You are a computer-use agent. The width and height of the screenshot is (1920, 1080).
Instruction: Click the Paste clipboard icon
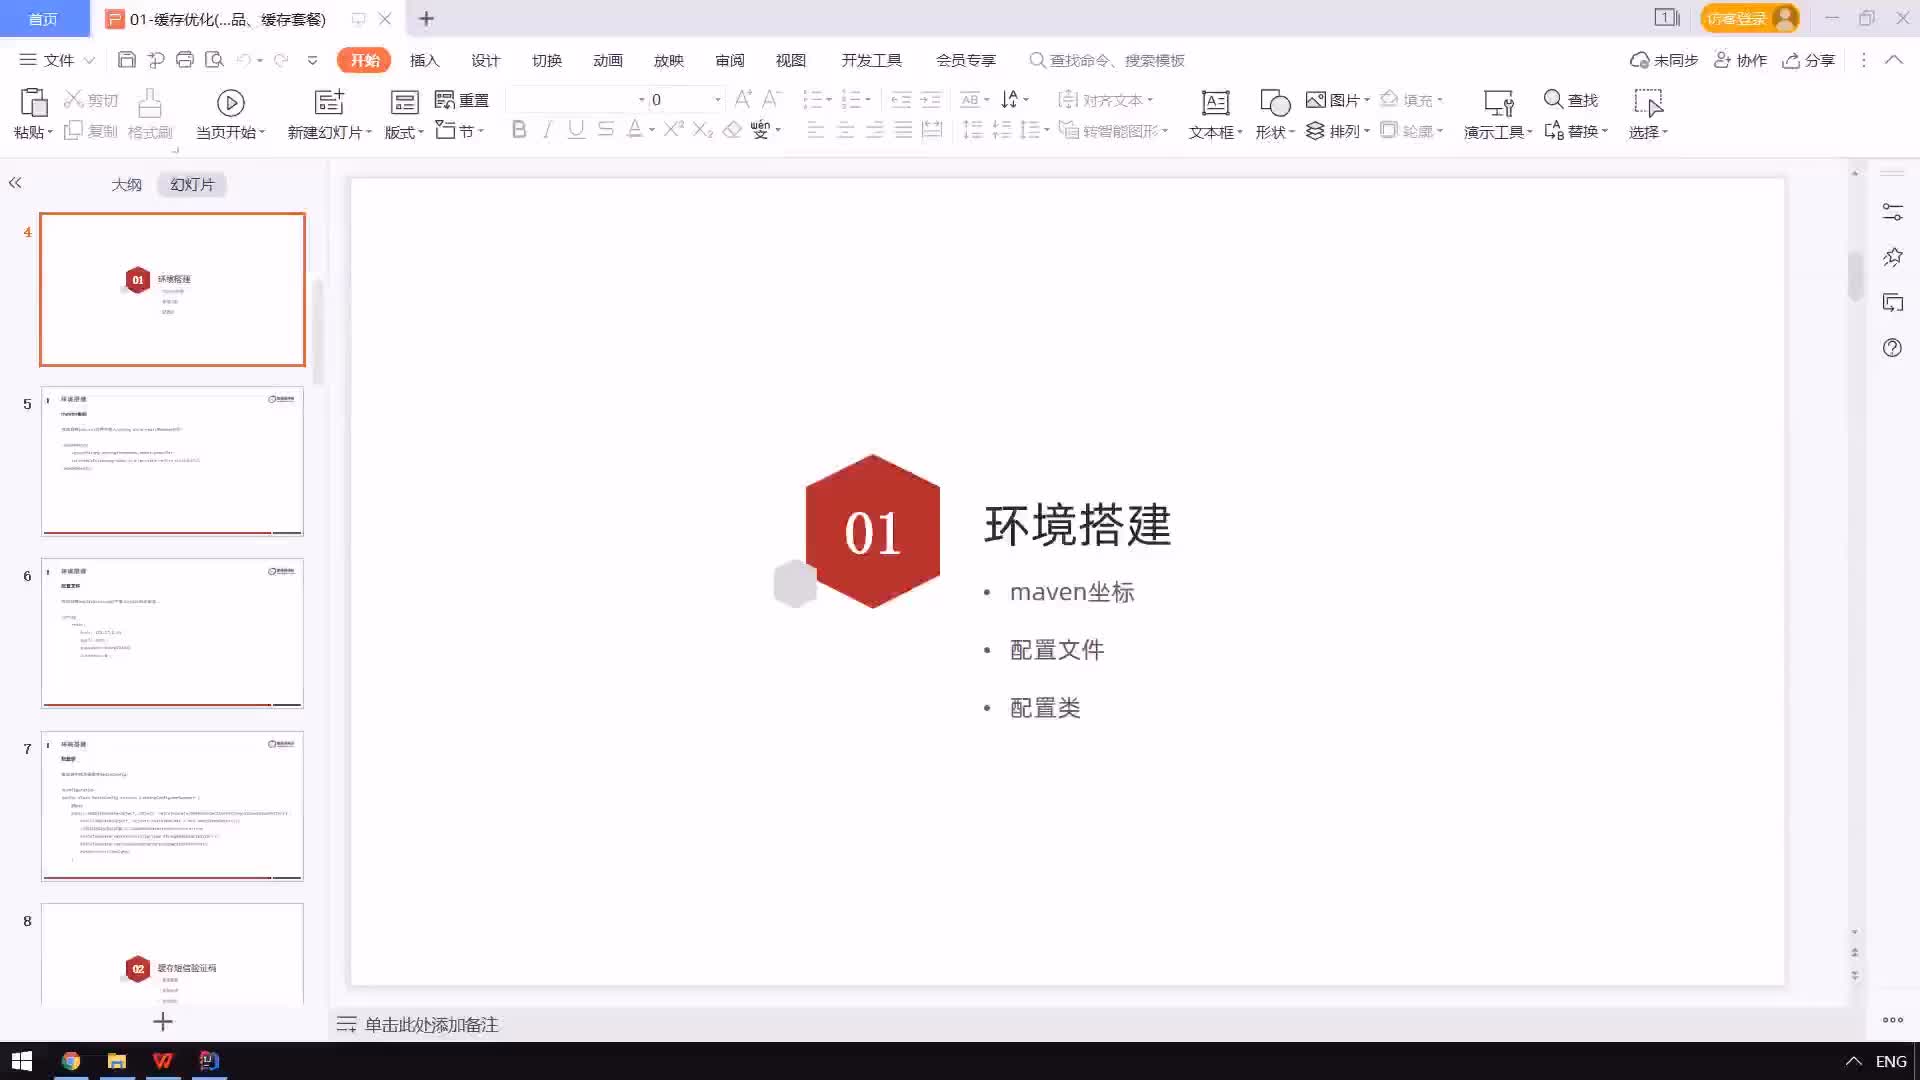(x=33, y=102)
